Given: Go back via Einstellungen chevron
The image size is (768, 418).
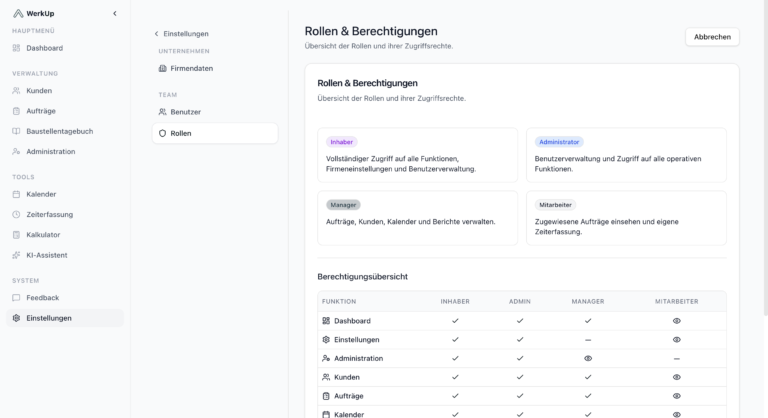Looking at the screenshot, I should (x=157, y=34).
